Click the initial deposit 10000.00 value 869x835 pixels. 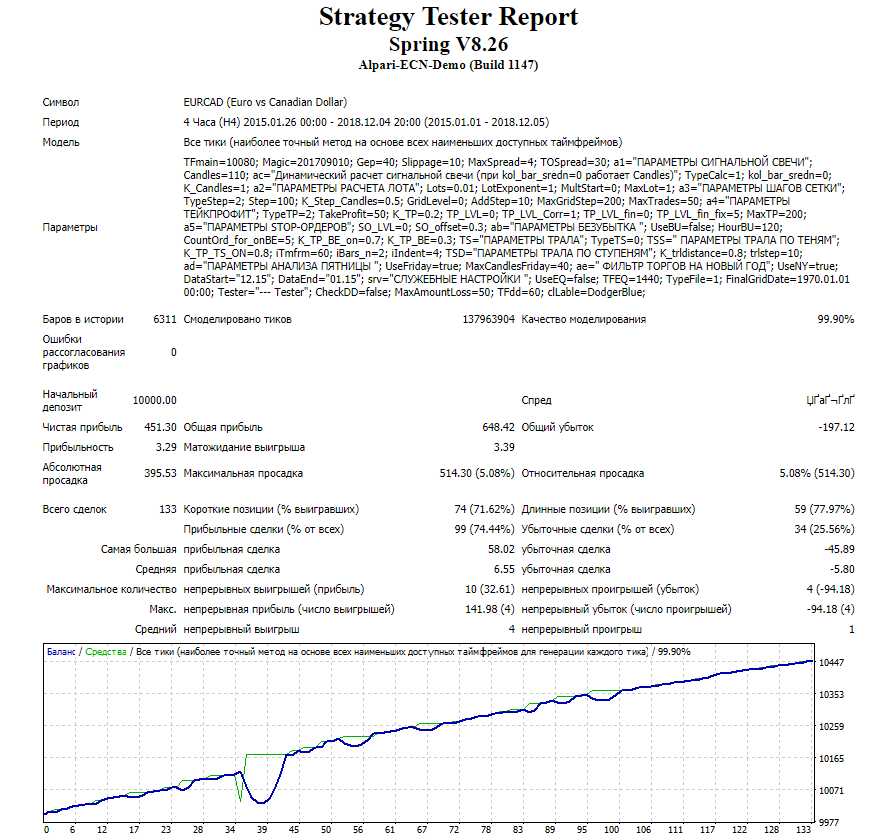tap(154, 400)
